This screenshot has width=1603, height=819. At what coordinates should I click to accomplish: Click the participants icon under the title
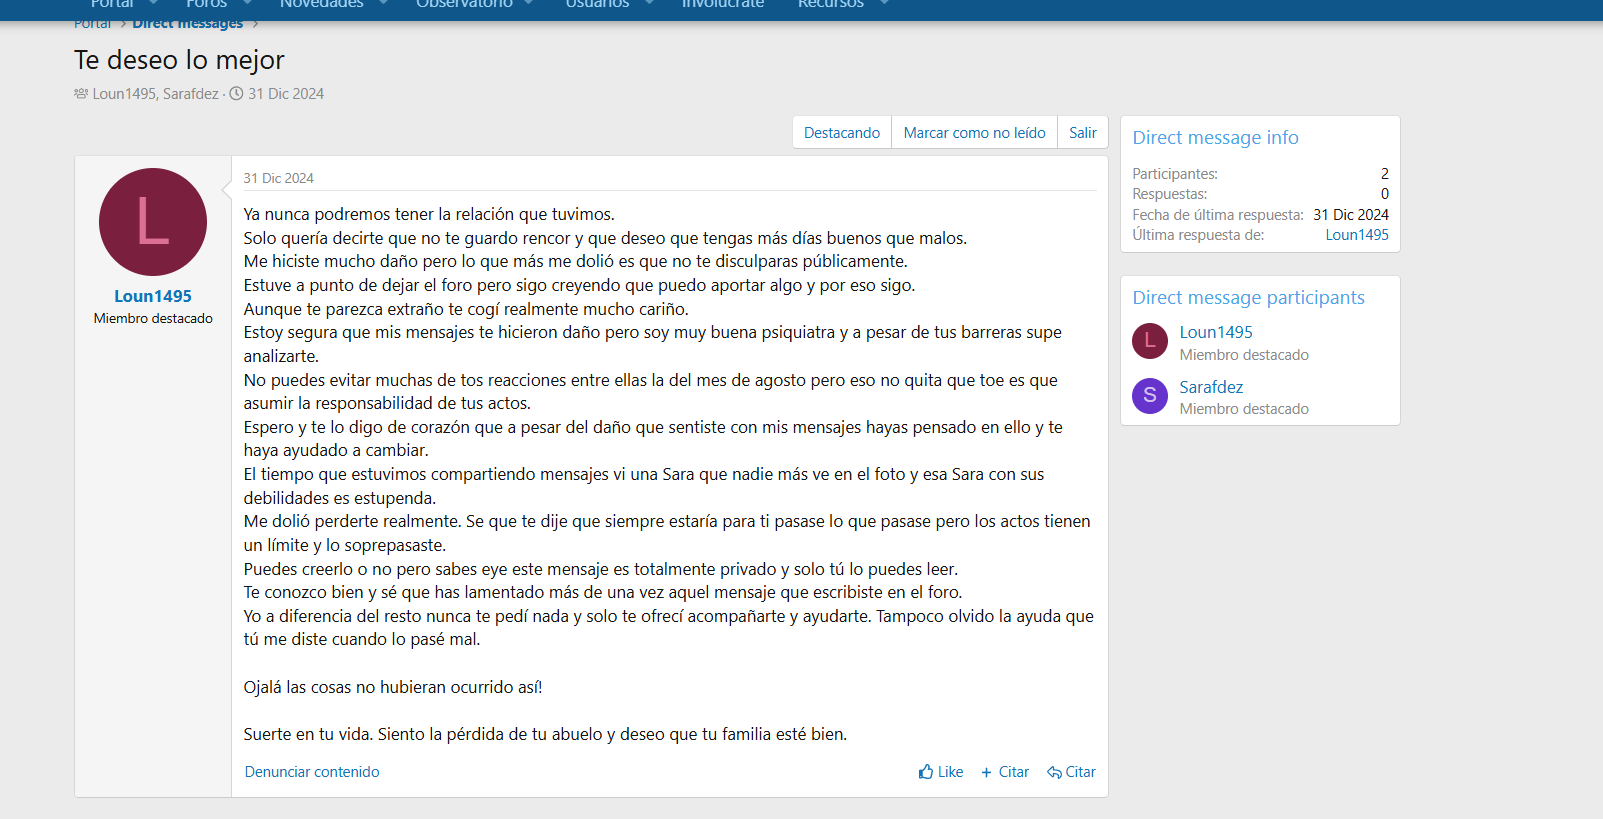(x=81, y=94)
